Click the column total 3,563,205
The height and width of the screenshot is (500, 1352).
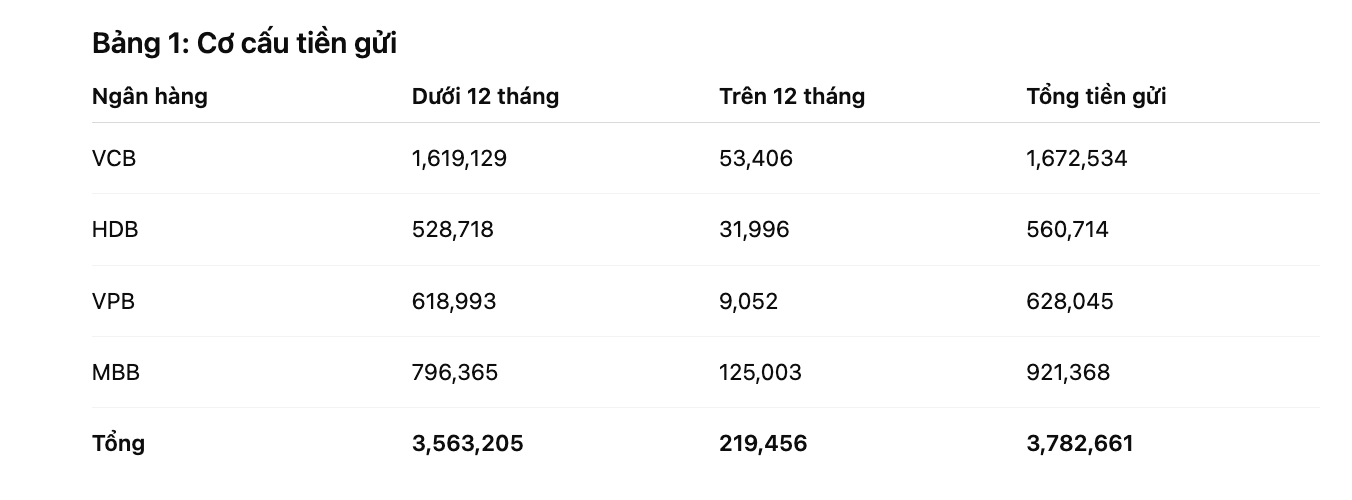click(467, 443)
